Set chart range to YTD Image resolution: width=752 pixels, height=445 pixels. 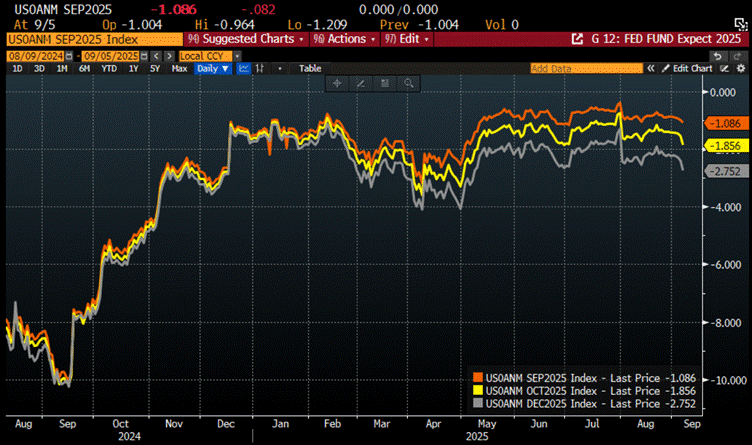(109, 69)
